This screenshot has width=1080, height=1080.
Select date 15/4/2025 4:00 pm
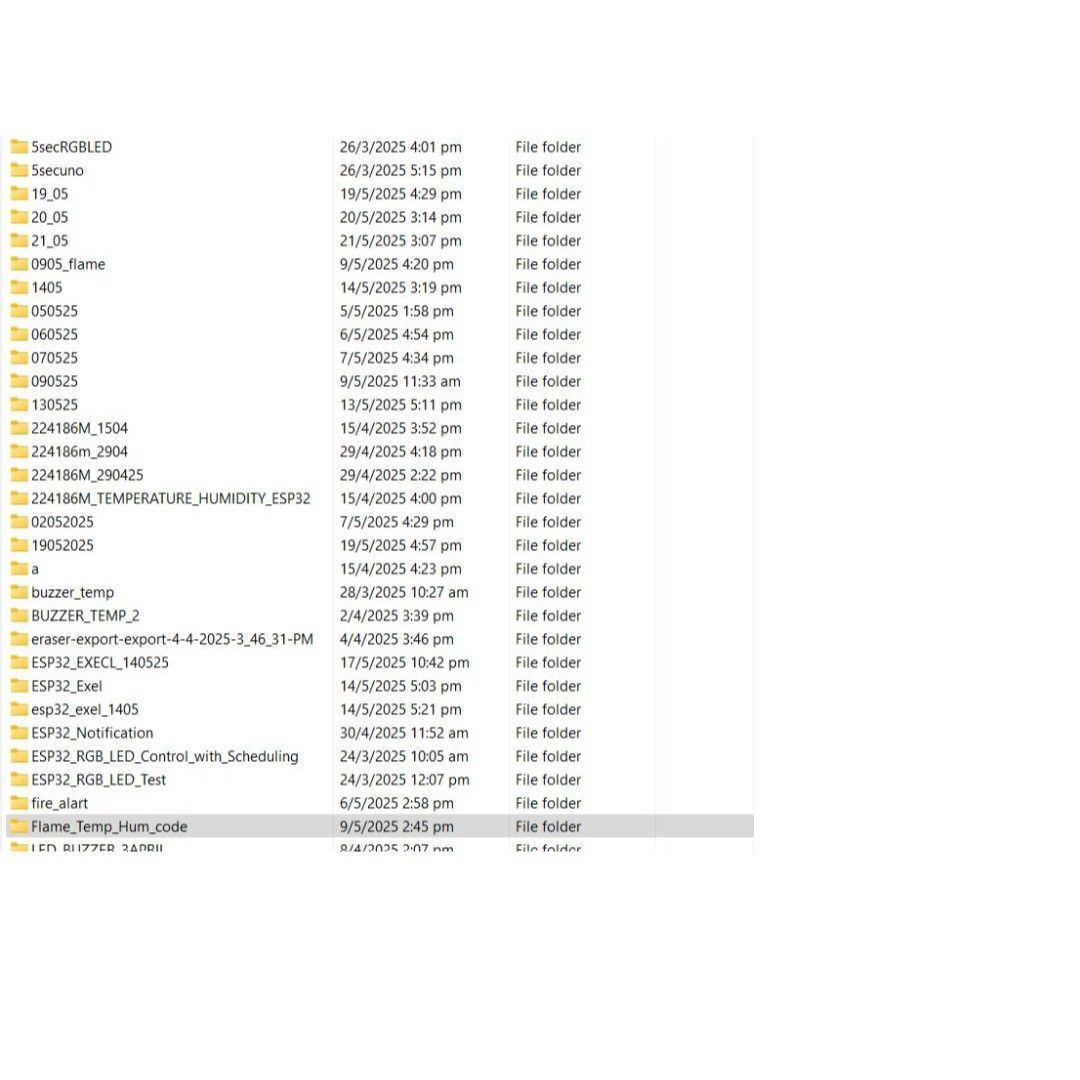[400, 498]
